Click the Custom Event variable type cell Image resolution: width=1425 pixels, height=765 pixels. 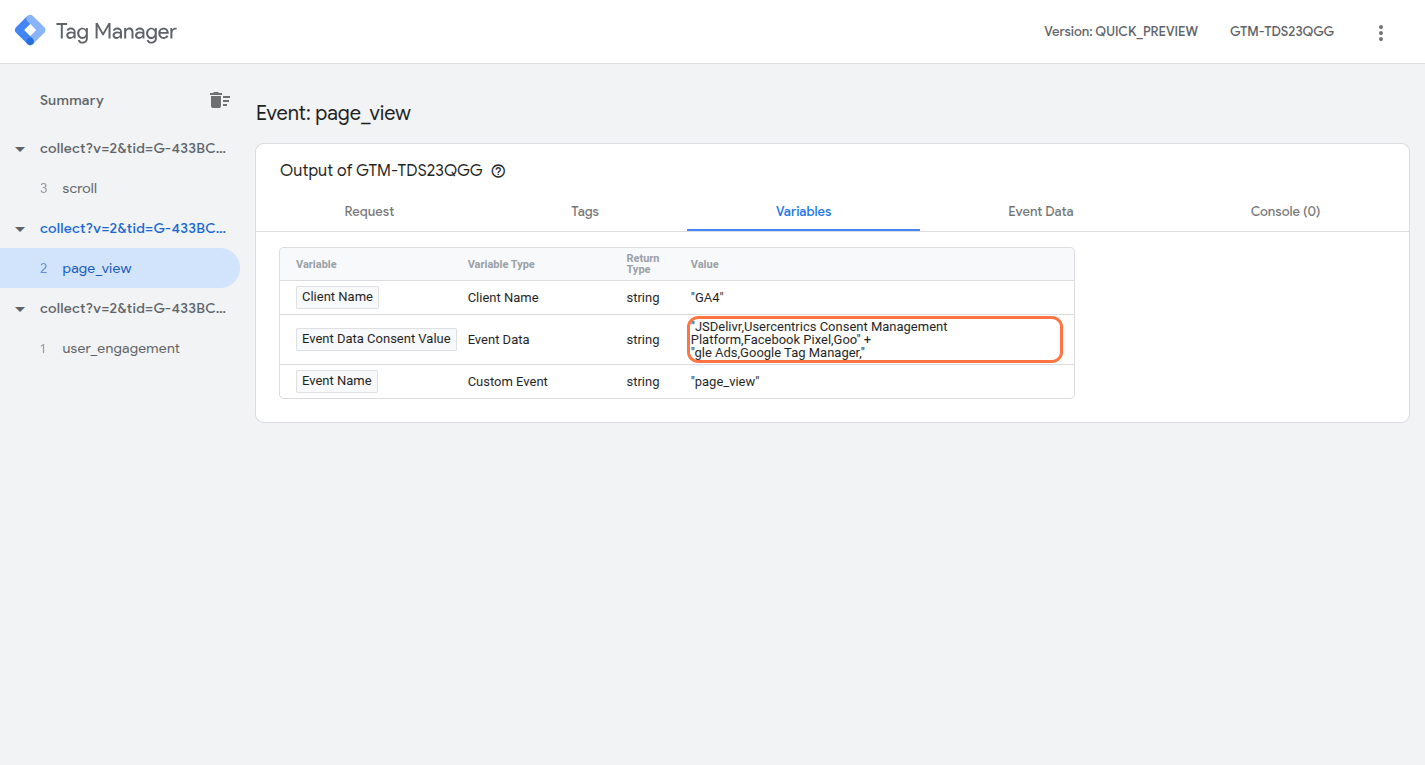pyautogui.click(x=508, y=382)
